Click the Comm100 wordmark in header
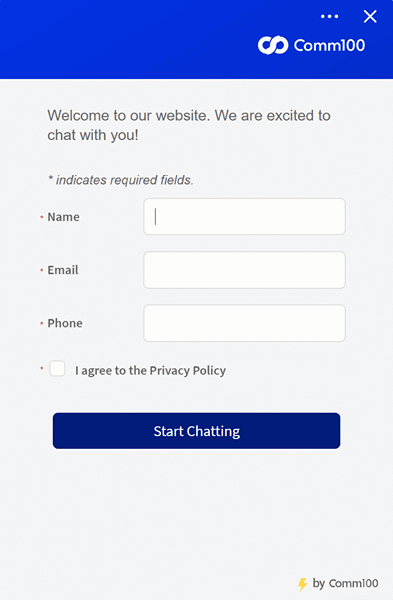393x600 pixels. [x=329, y=45]
